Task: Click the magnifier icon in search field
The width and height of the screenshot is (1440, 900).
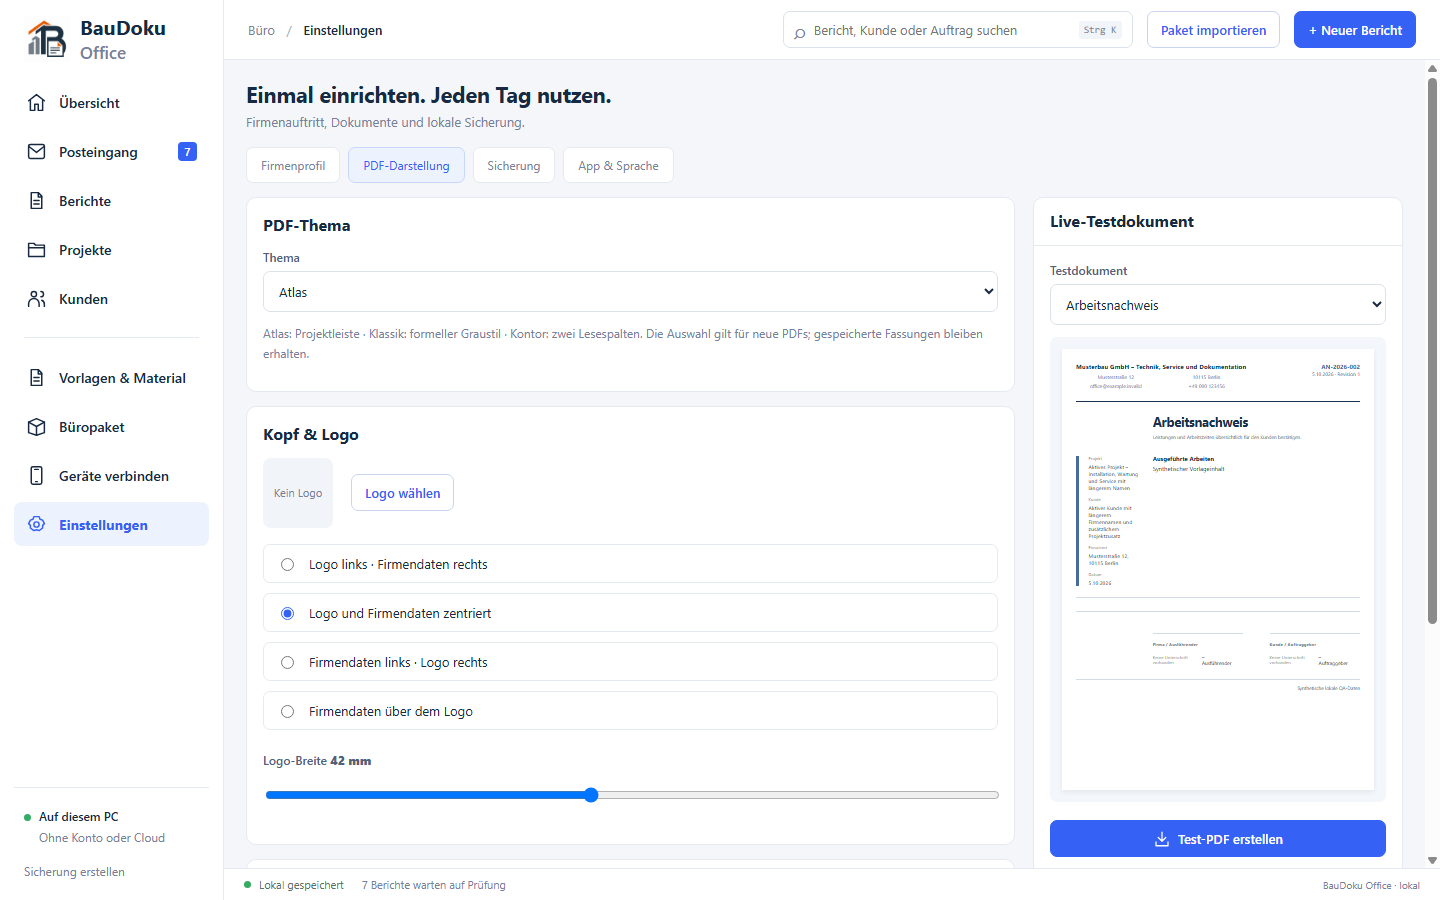Action: tap(799, 33)
